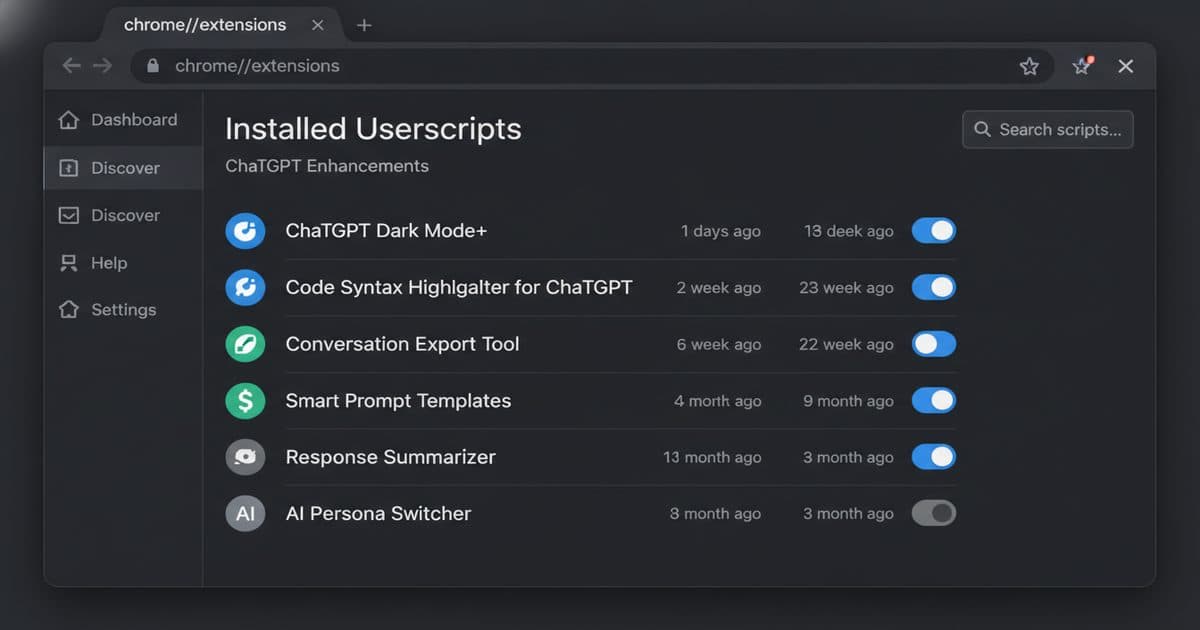The width and height of the screenshot is (1200, 630).
Task: Click the Help sidebar icon
Action: pos(68,263)
